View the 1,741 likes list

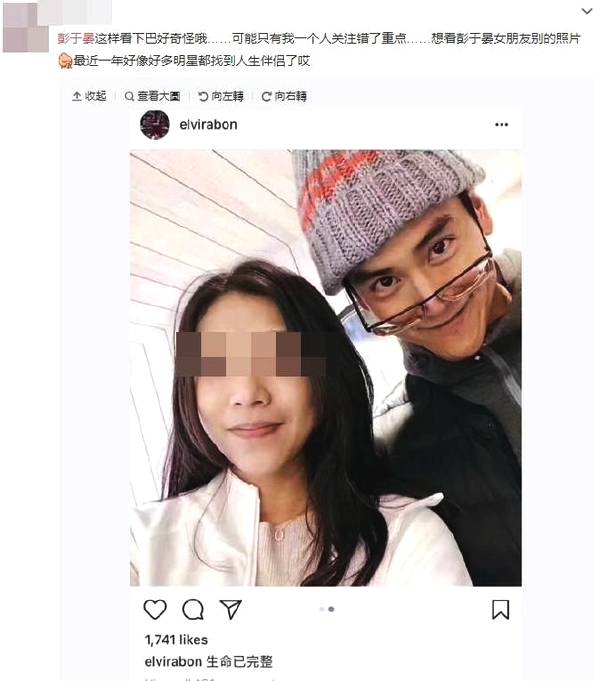pos(176,640)
